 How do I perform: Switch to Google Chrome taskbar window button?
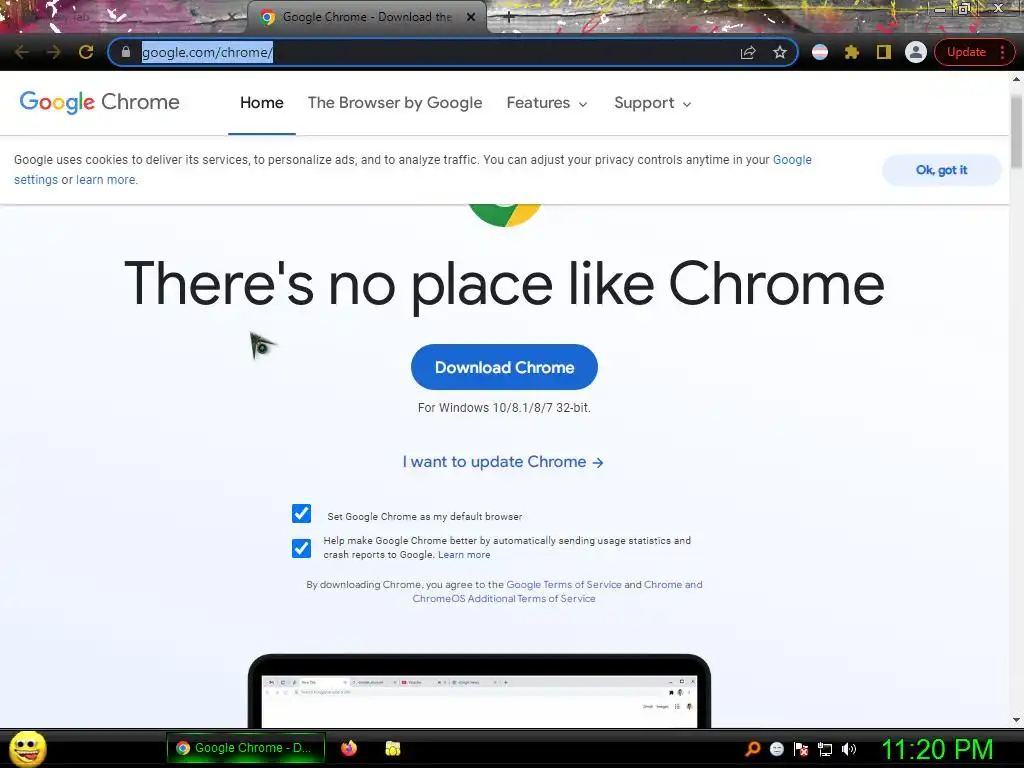click(x=246, y=748)
